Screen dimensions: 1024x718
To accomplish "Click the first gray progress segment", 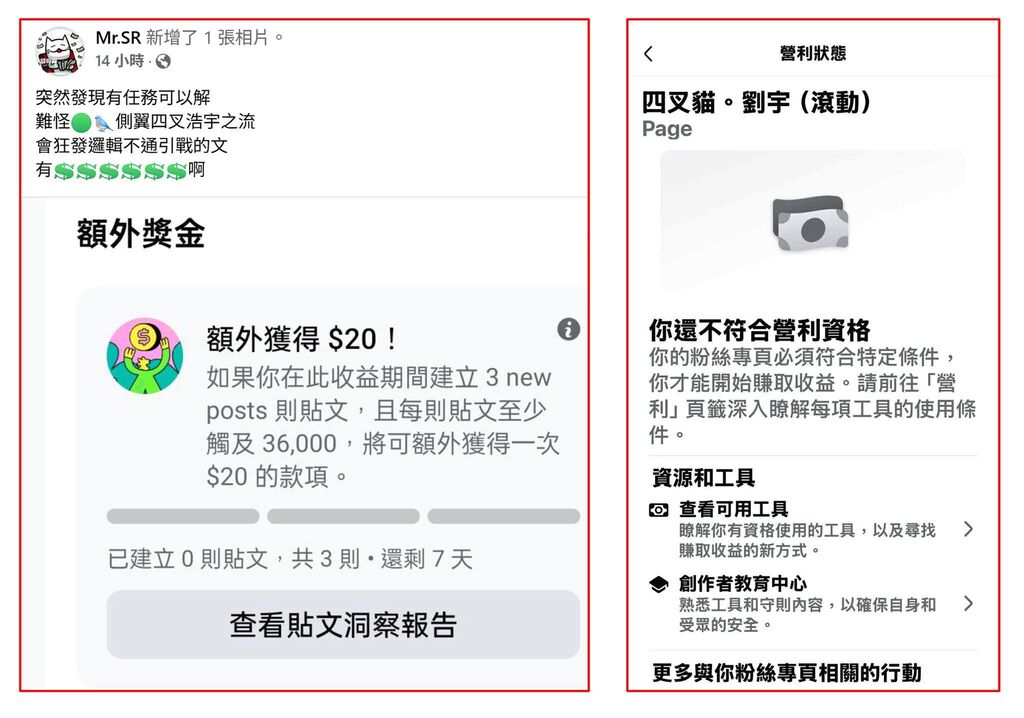I will pyautogui.click(x=183, y=516).
